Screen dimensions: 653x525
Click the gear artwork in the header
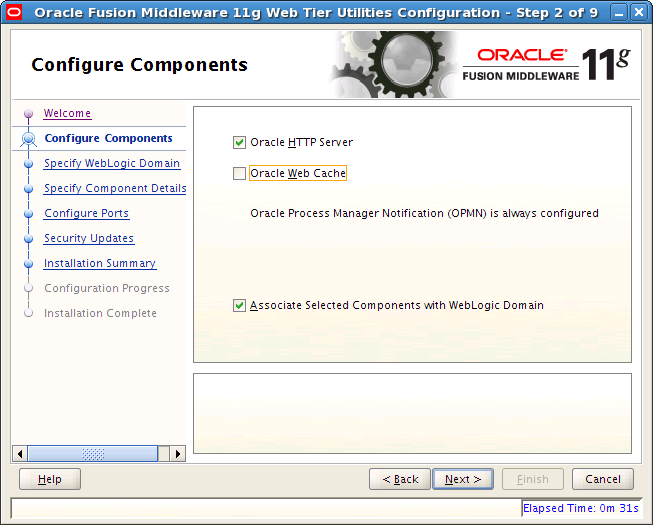(394, 65)
